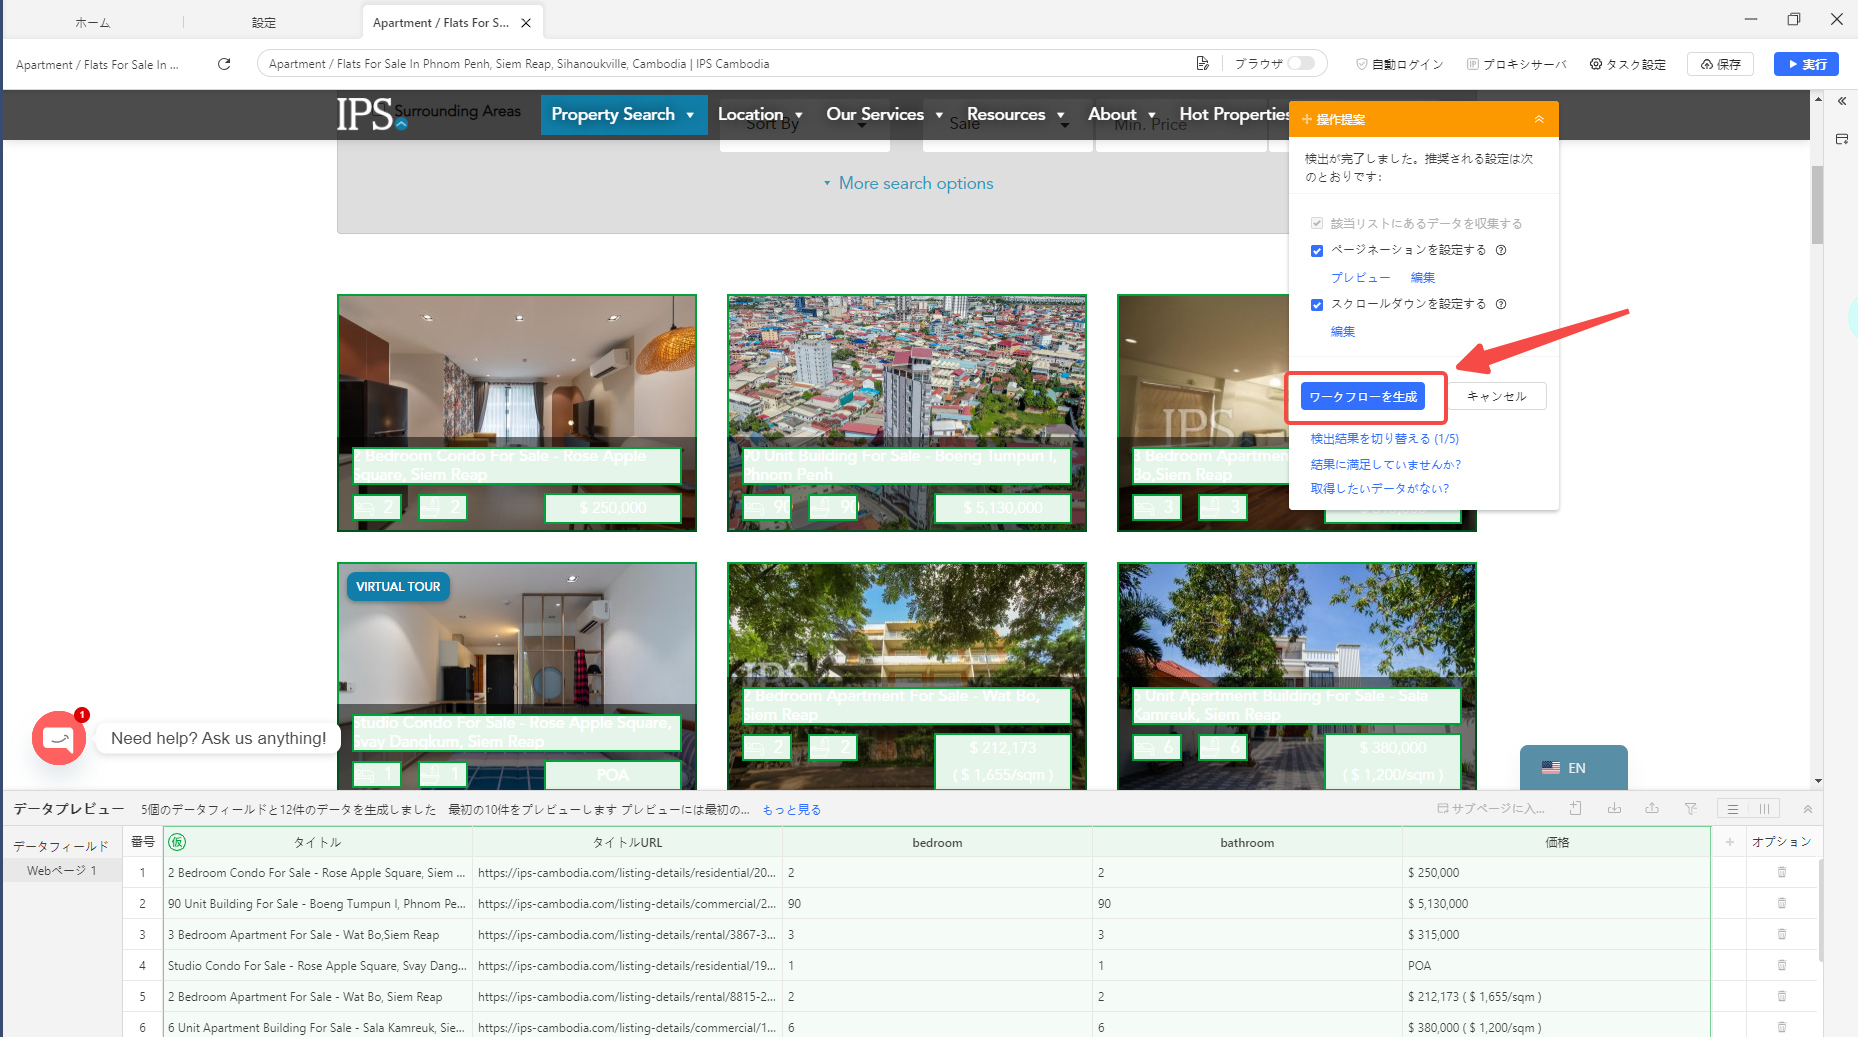Collapse the 操作提案 panel
The width and height of the screenshot is (1858, 1037).
[1539, 119]
